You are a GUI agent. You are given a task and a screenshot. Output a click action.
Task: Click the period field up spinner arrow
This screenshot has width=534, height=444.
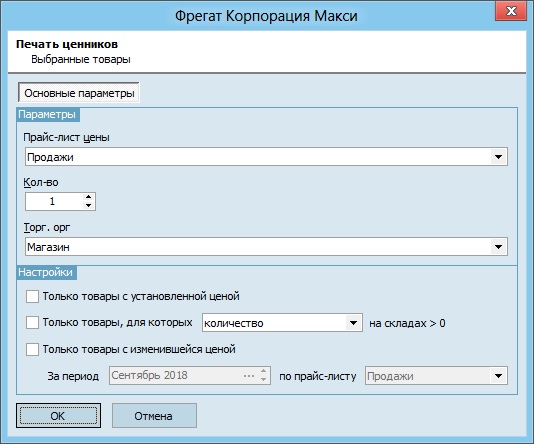(264, 371)
